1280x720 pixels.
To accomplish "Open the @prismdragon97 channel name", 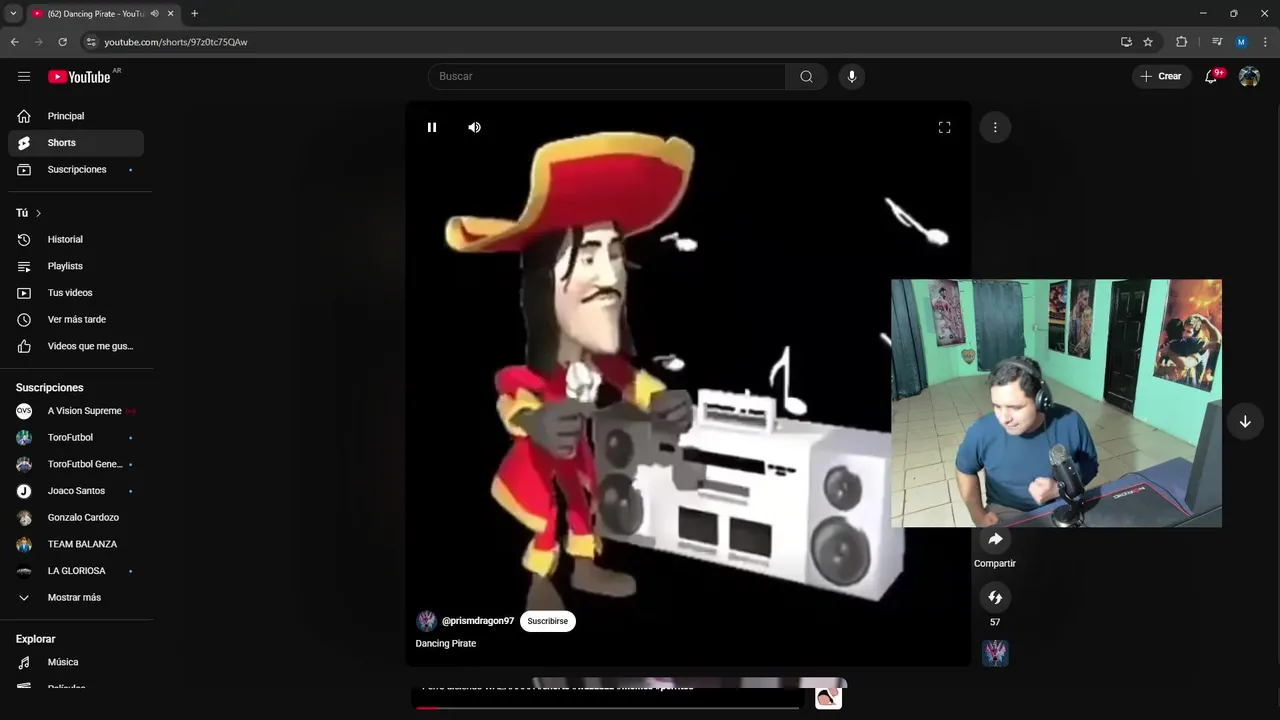I will click(478, 621).
